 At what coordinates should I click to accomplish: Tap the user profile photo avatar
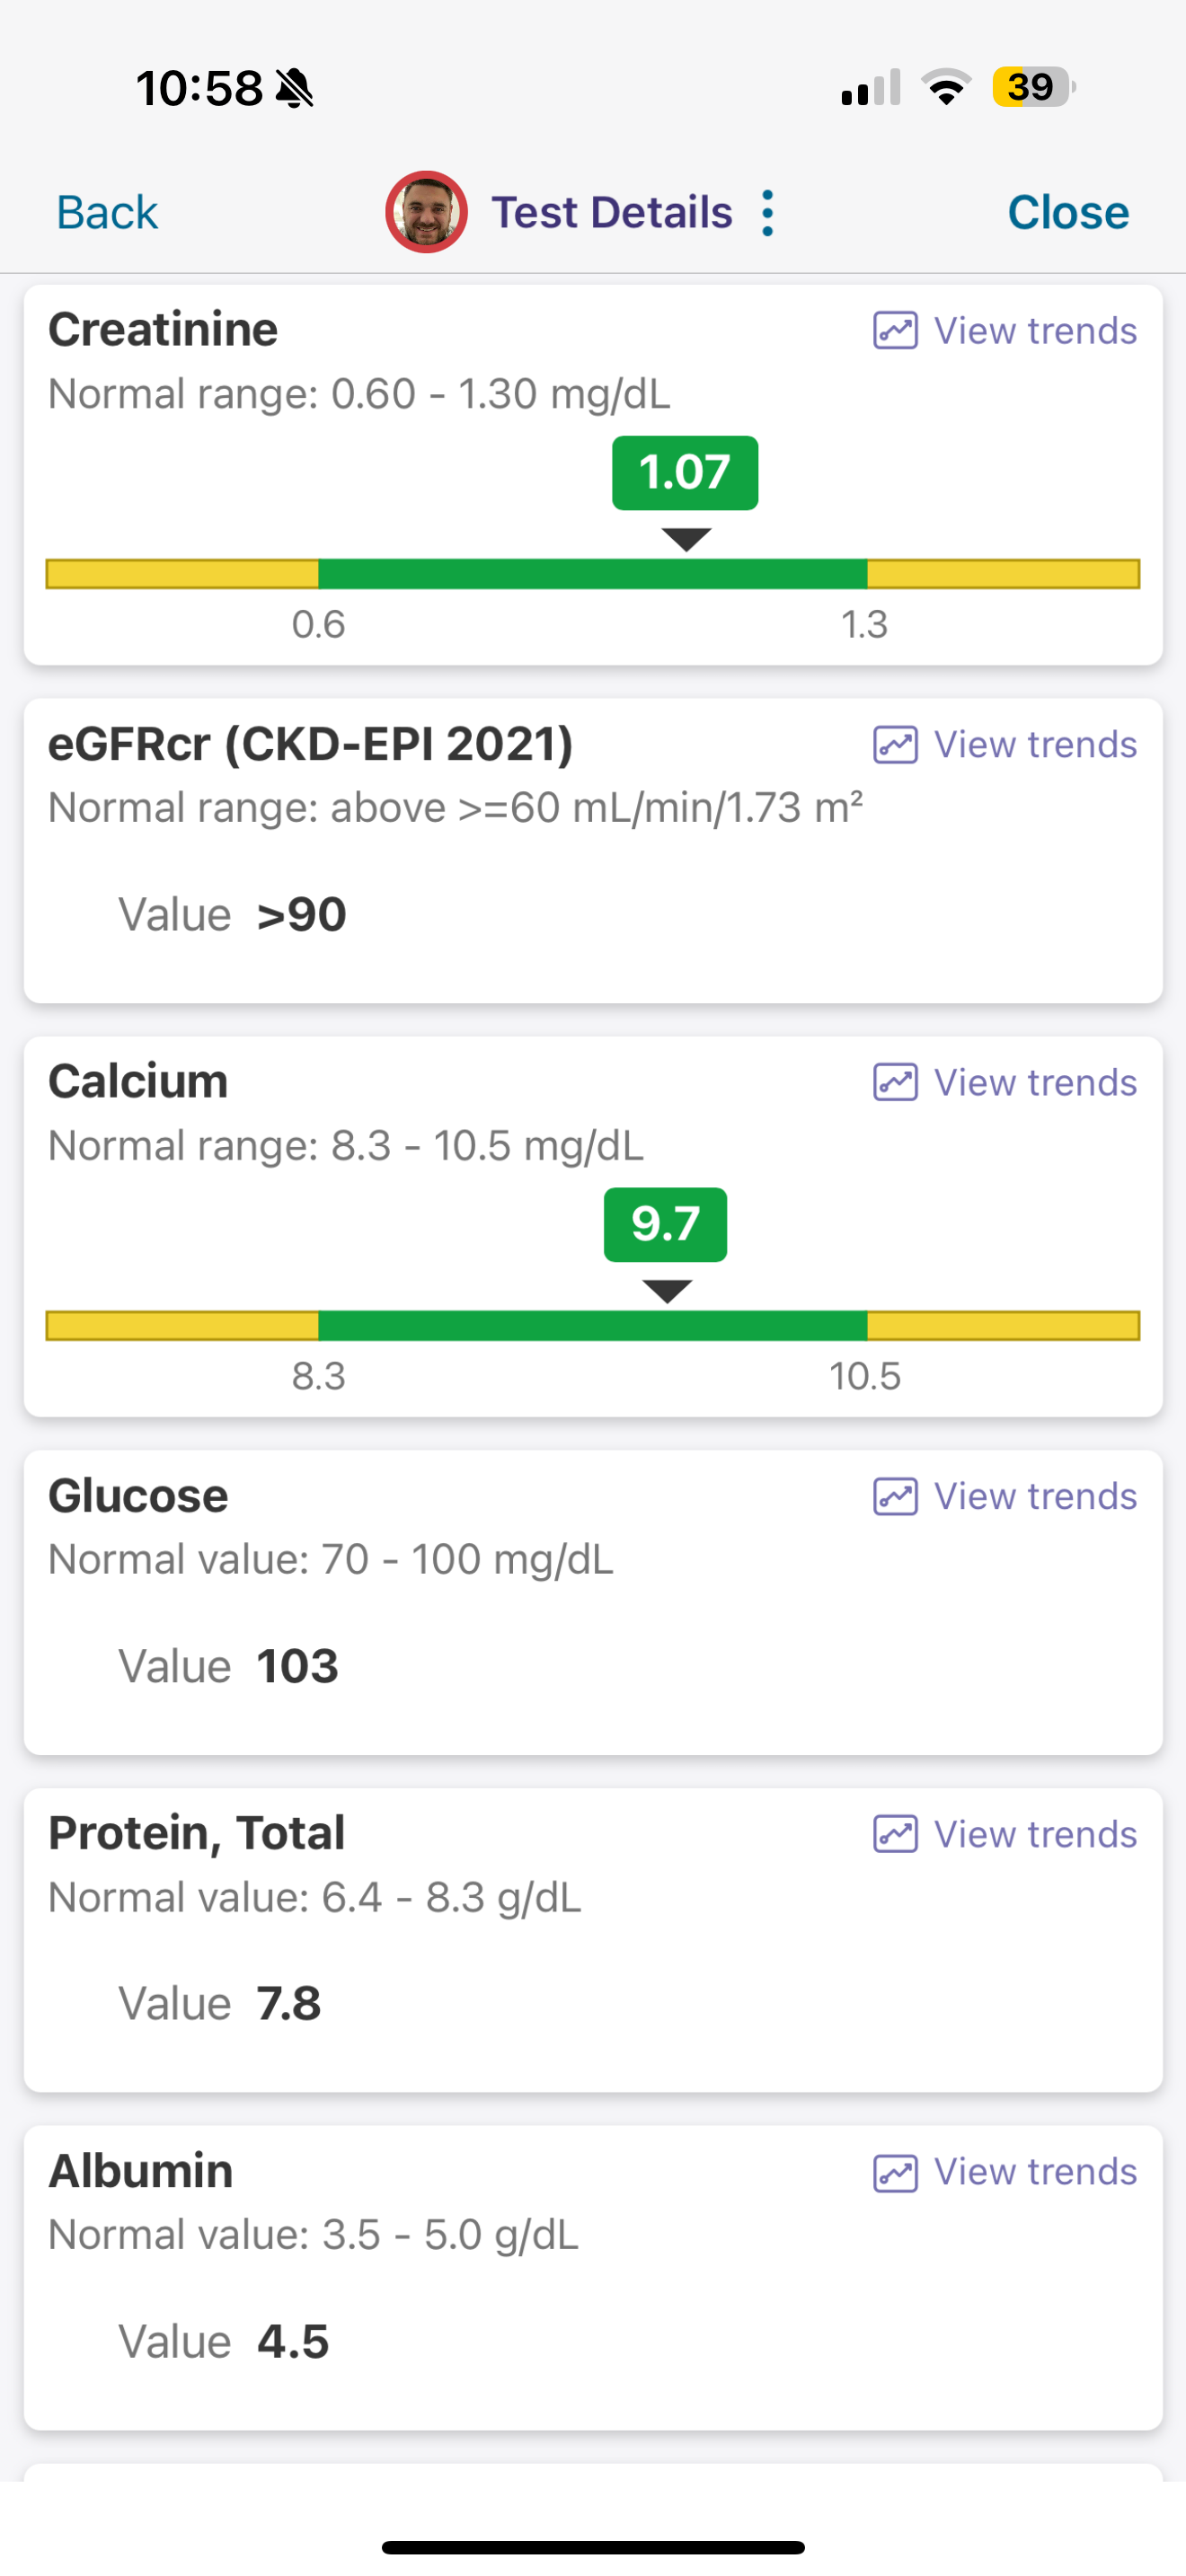point(427,212)
